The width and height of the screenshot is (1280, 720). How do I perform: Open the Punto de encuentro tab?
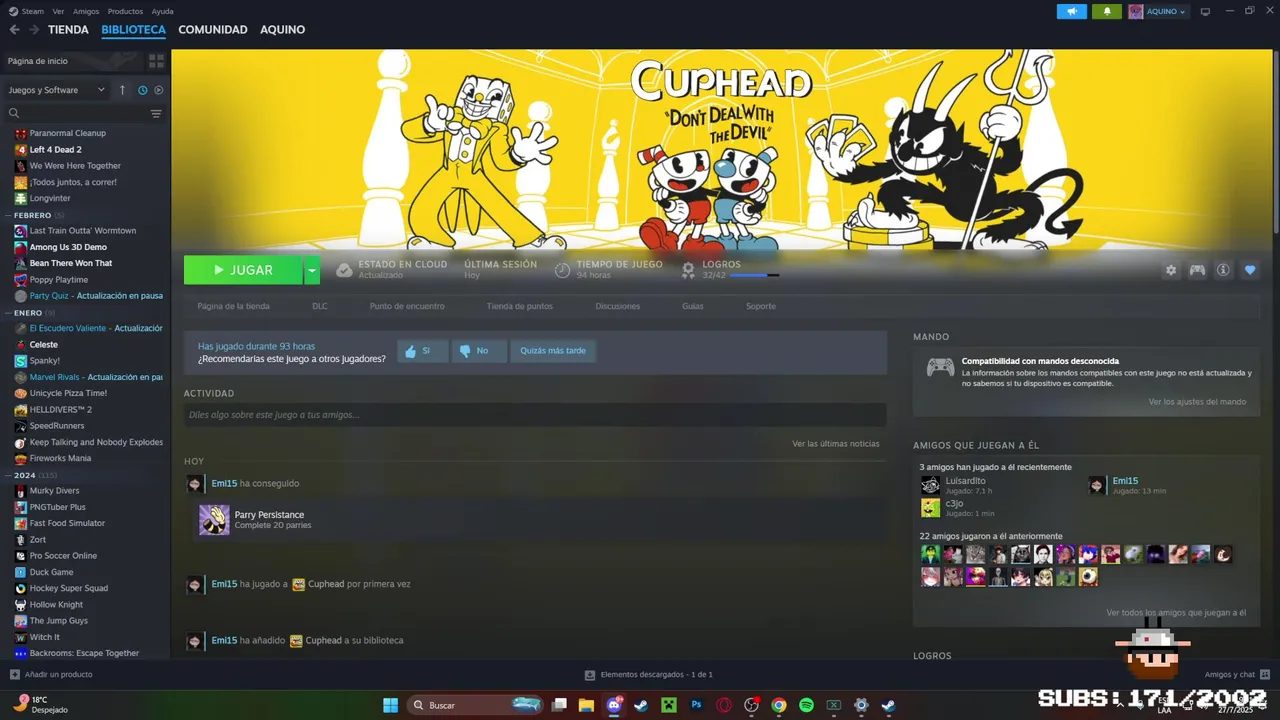(x=407, y=306)
